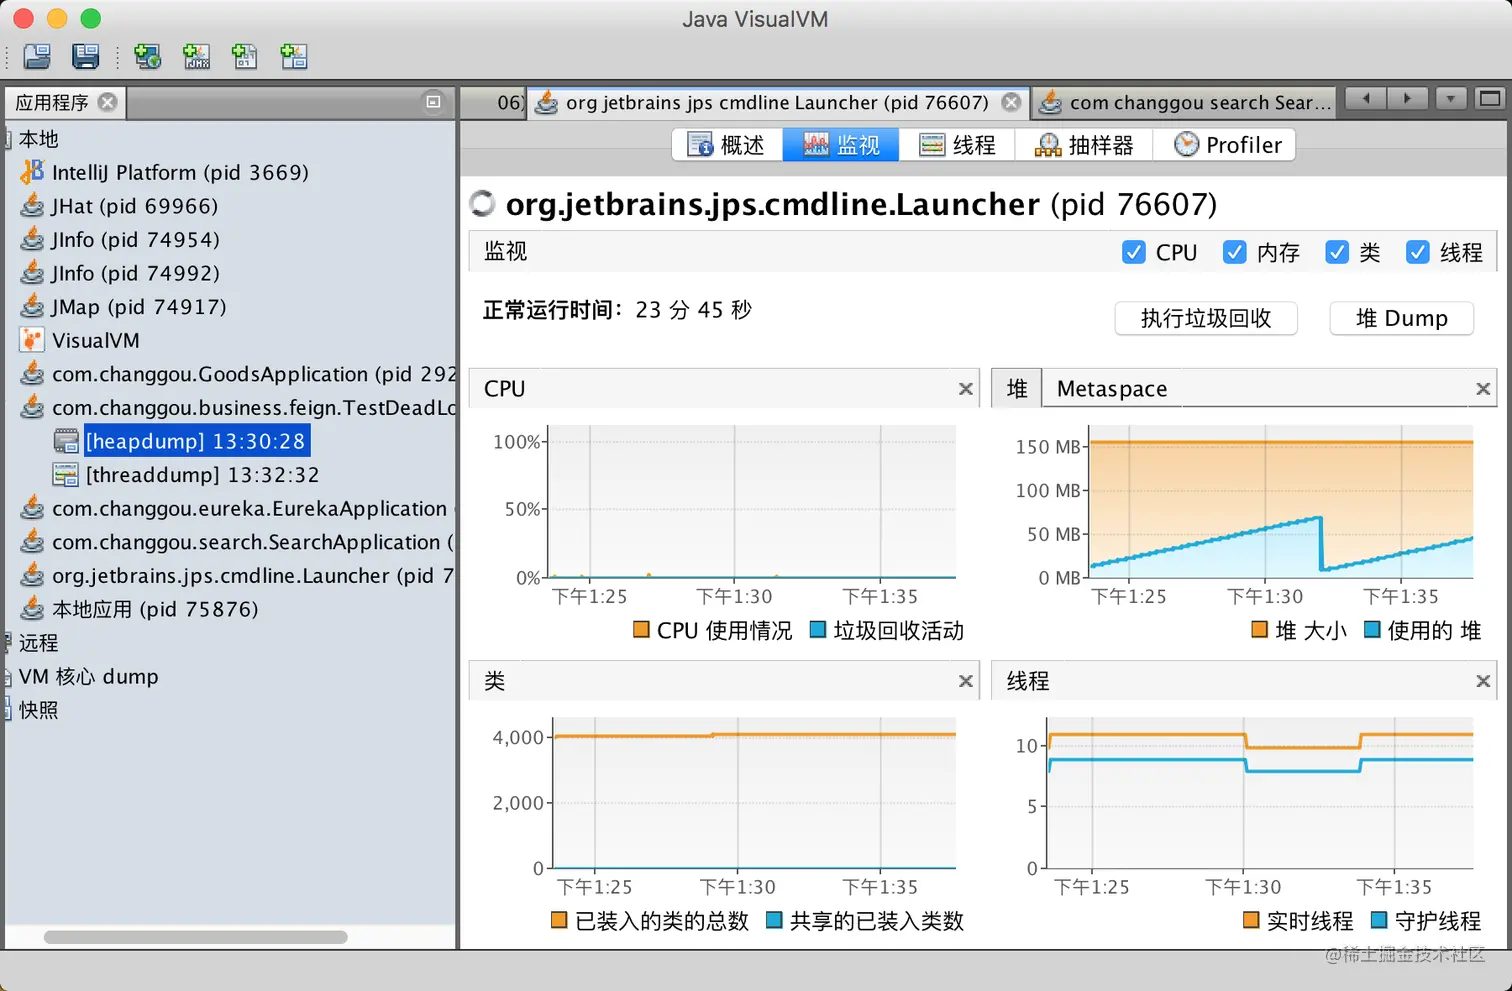This screenshot has width=1512, height=991.
Task: Maximize the editor area with the window icon
Action: [1490, 99]
